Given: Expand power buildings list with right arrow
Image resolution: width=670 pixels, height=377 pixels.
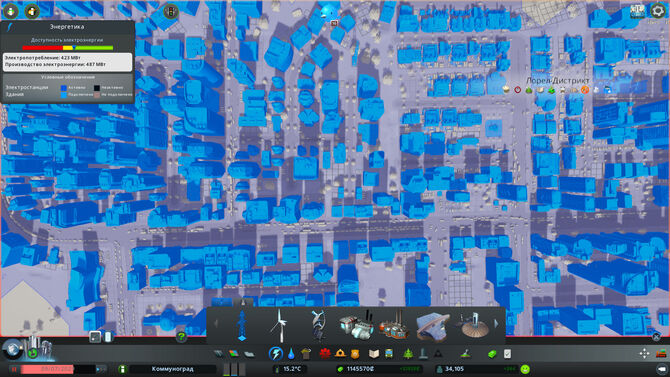Looking at the screenshot, I should click(496, 324).
